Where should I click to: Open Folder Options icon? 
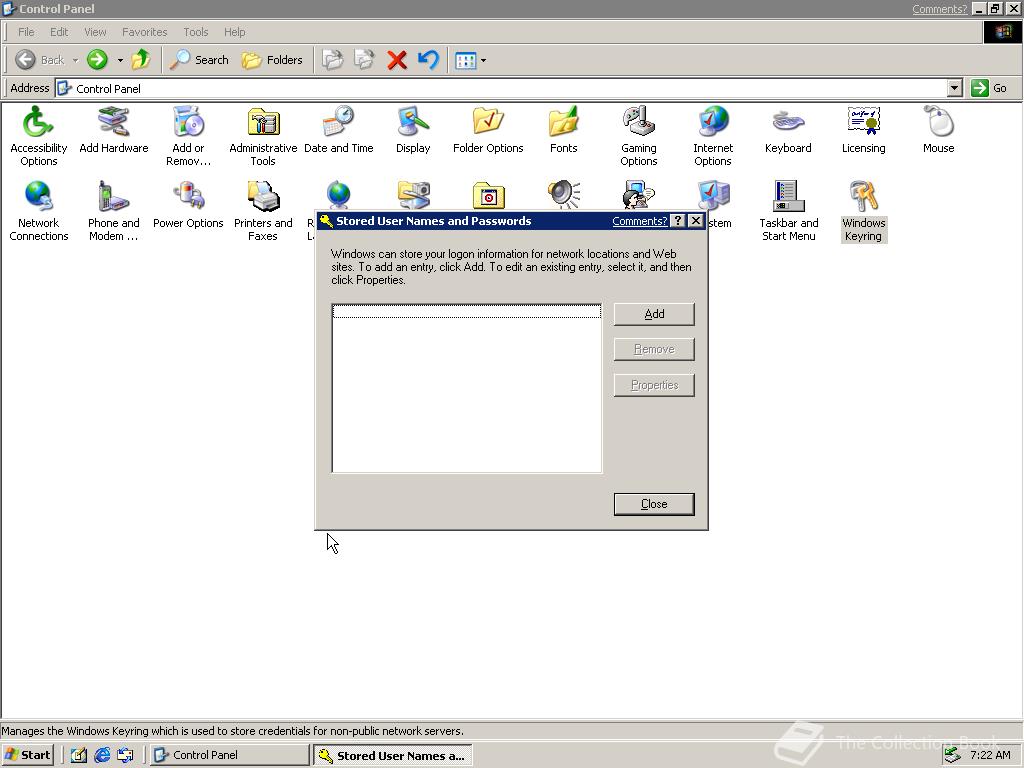tap(488, 130)
